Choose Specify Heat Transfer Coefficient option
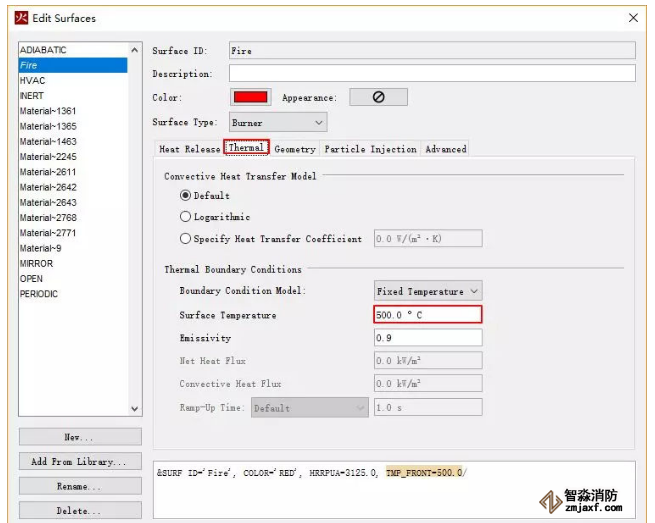 186,239
